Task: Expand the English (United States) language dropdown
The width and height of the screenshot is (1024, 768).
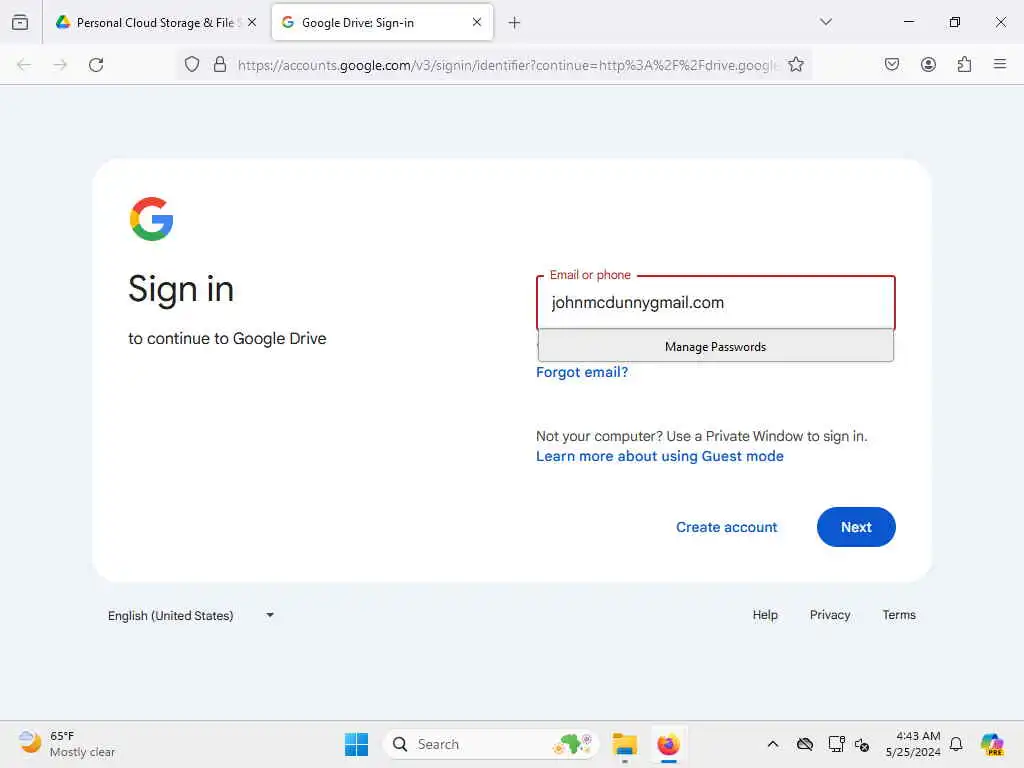Action: click(x=190, y=615)
